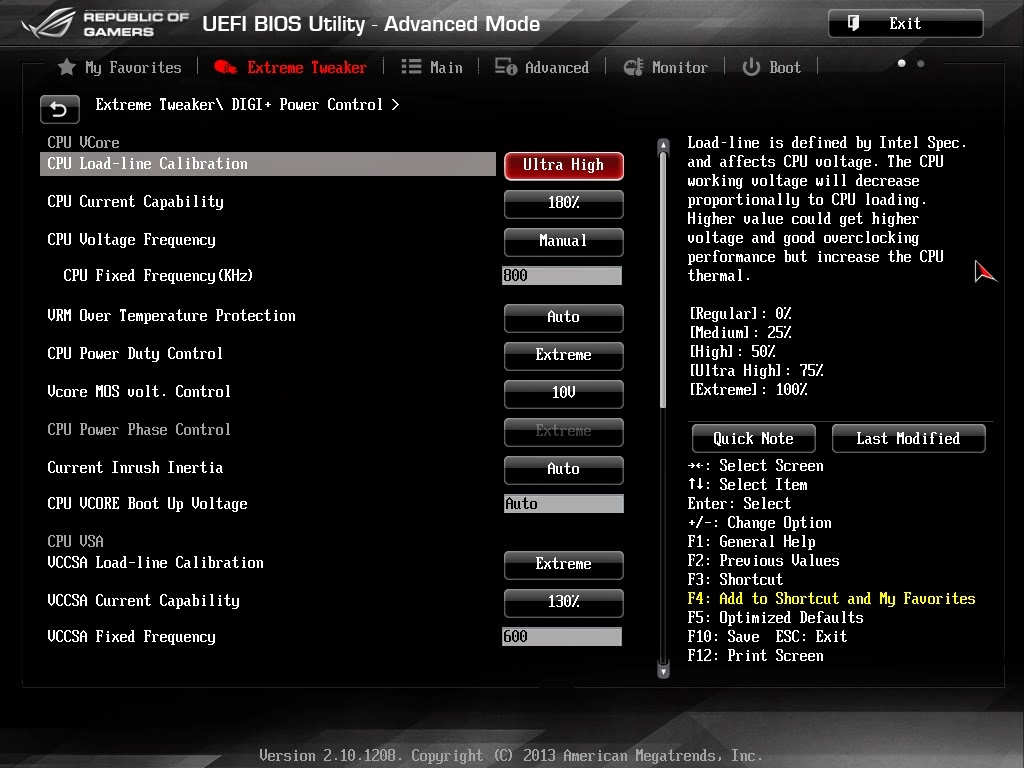The height and width of the screenshot is (768, 1024).
Task: Click the Main list icon
Action: point(411,67)
